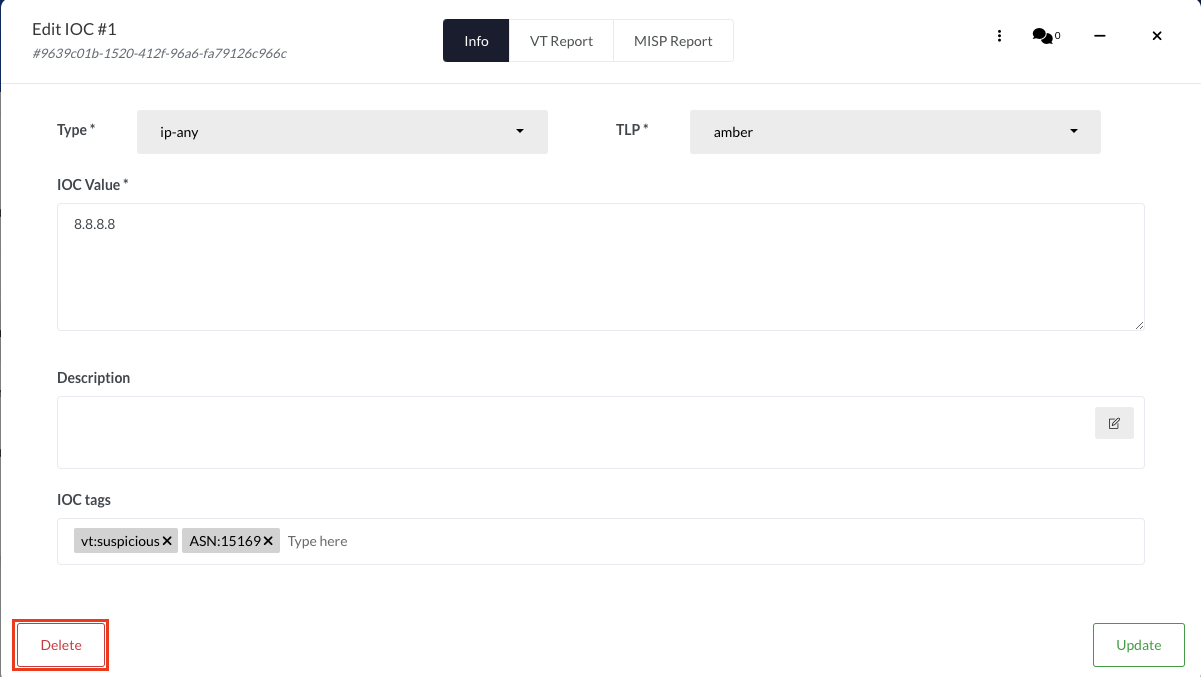The image size is (1201, 677).
Task: Remove the vt:suspicious tag
Action: pyautogui.click(x=168, y=541)
